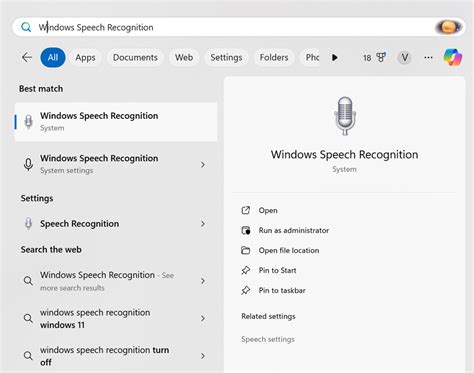Click the Windows Speech Recognition title in details pane
Image resolution: width=474 pixels, height=373 pixels.
click(x=344, y=155)
